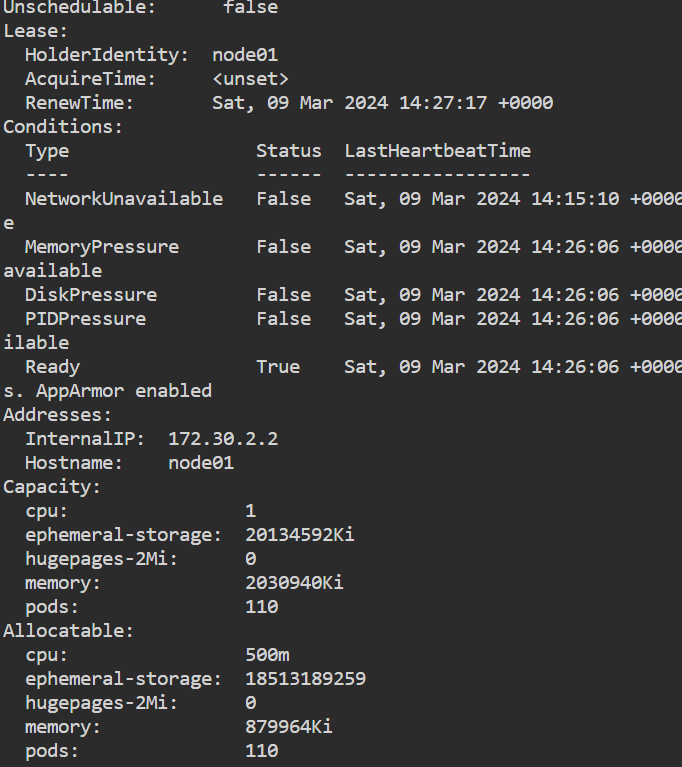Click the NetworkUnavailable condition type
This screenshot has height=767, width=682.
[124, 199]
